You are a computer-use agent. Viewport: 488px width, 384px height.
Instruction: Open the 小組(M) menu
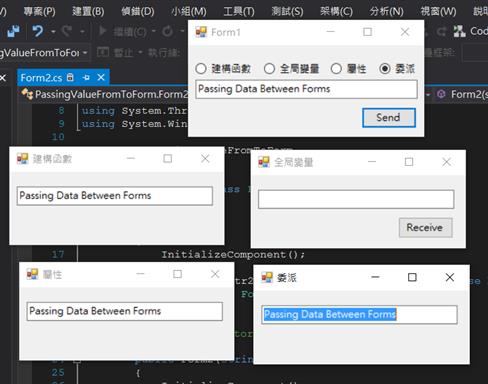[x=189, y=12]
